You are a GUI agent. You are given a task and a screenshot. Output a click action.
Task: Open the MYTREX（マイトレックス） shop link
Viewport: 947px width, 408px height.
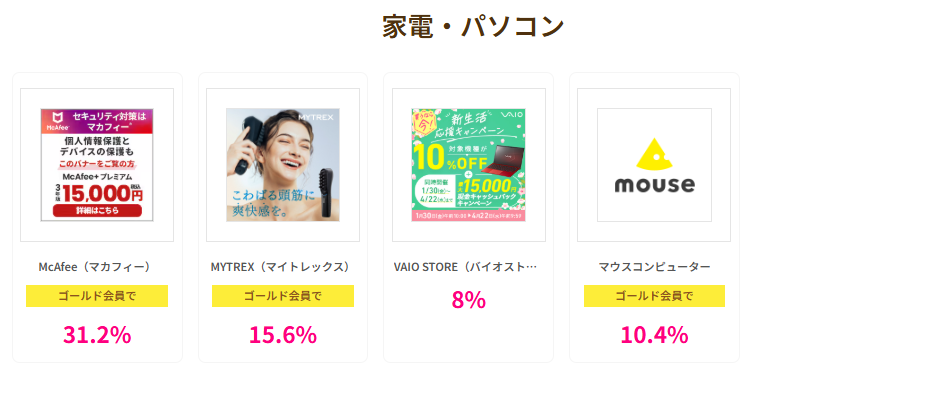click(282, 267)
